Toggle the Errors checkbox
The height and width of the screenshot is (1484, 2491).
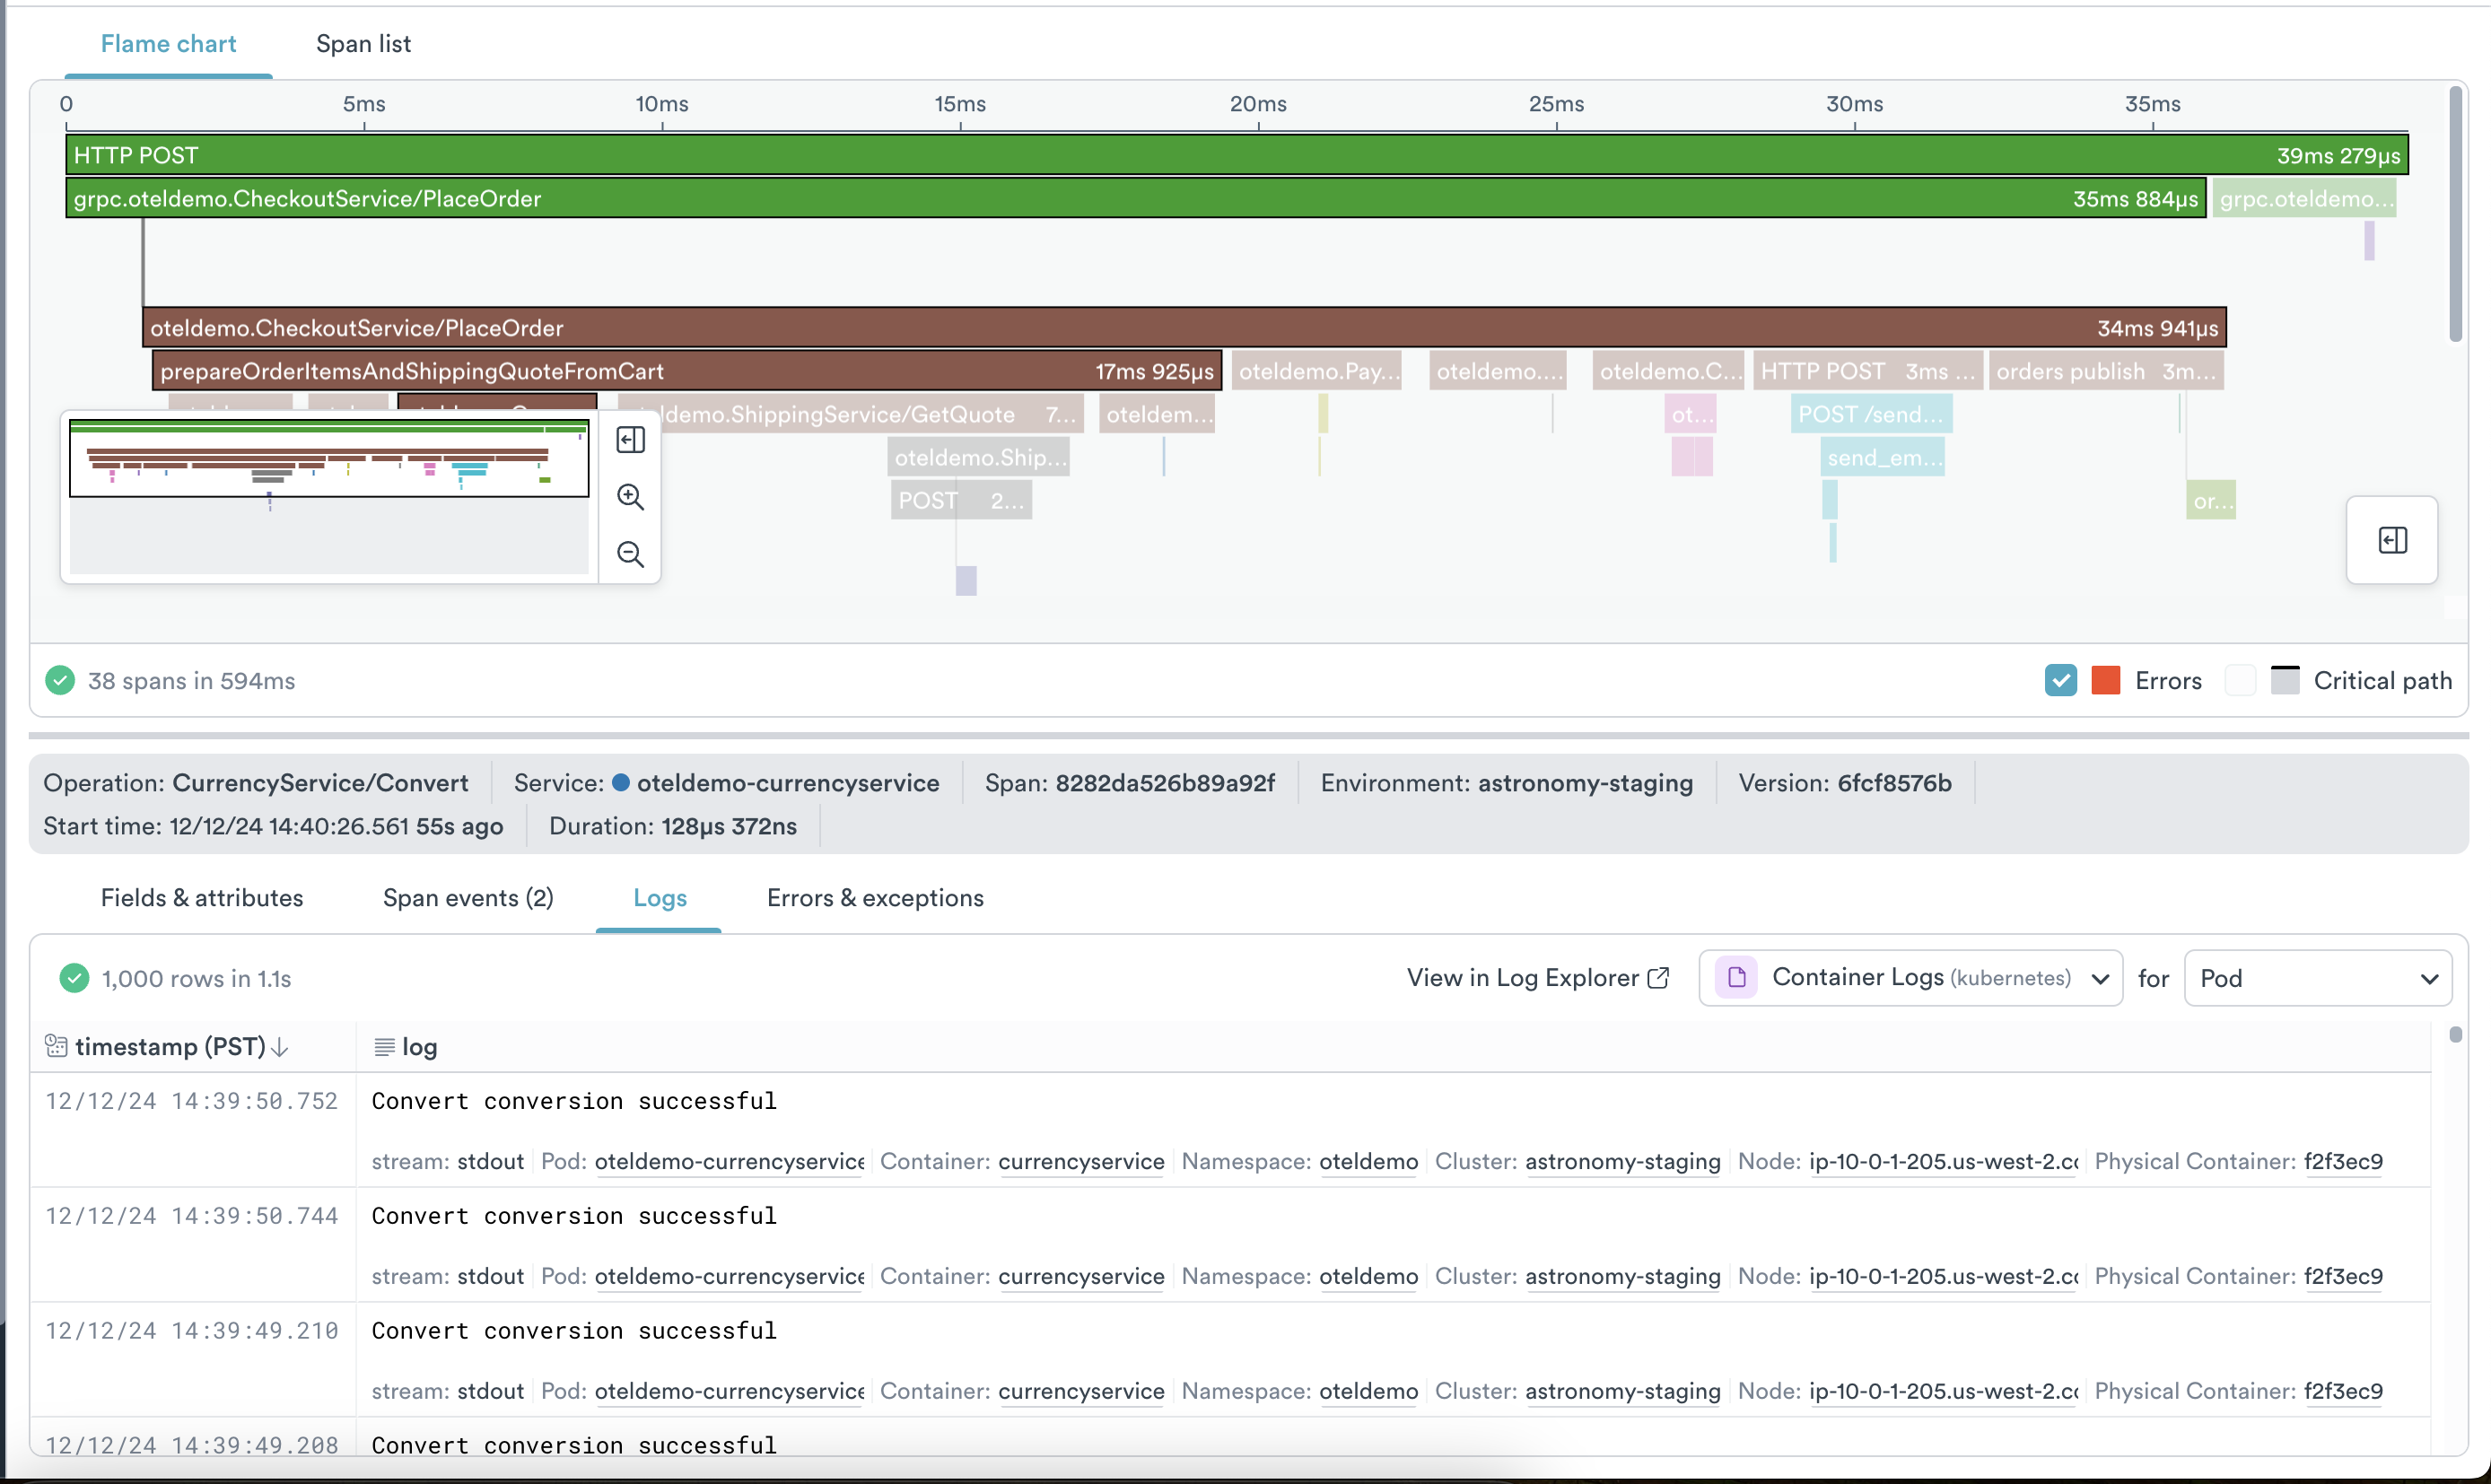pyautogui.click(x=2060, y=680)
